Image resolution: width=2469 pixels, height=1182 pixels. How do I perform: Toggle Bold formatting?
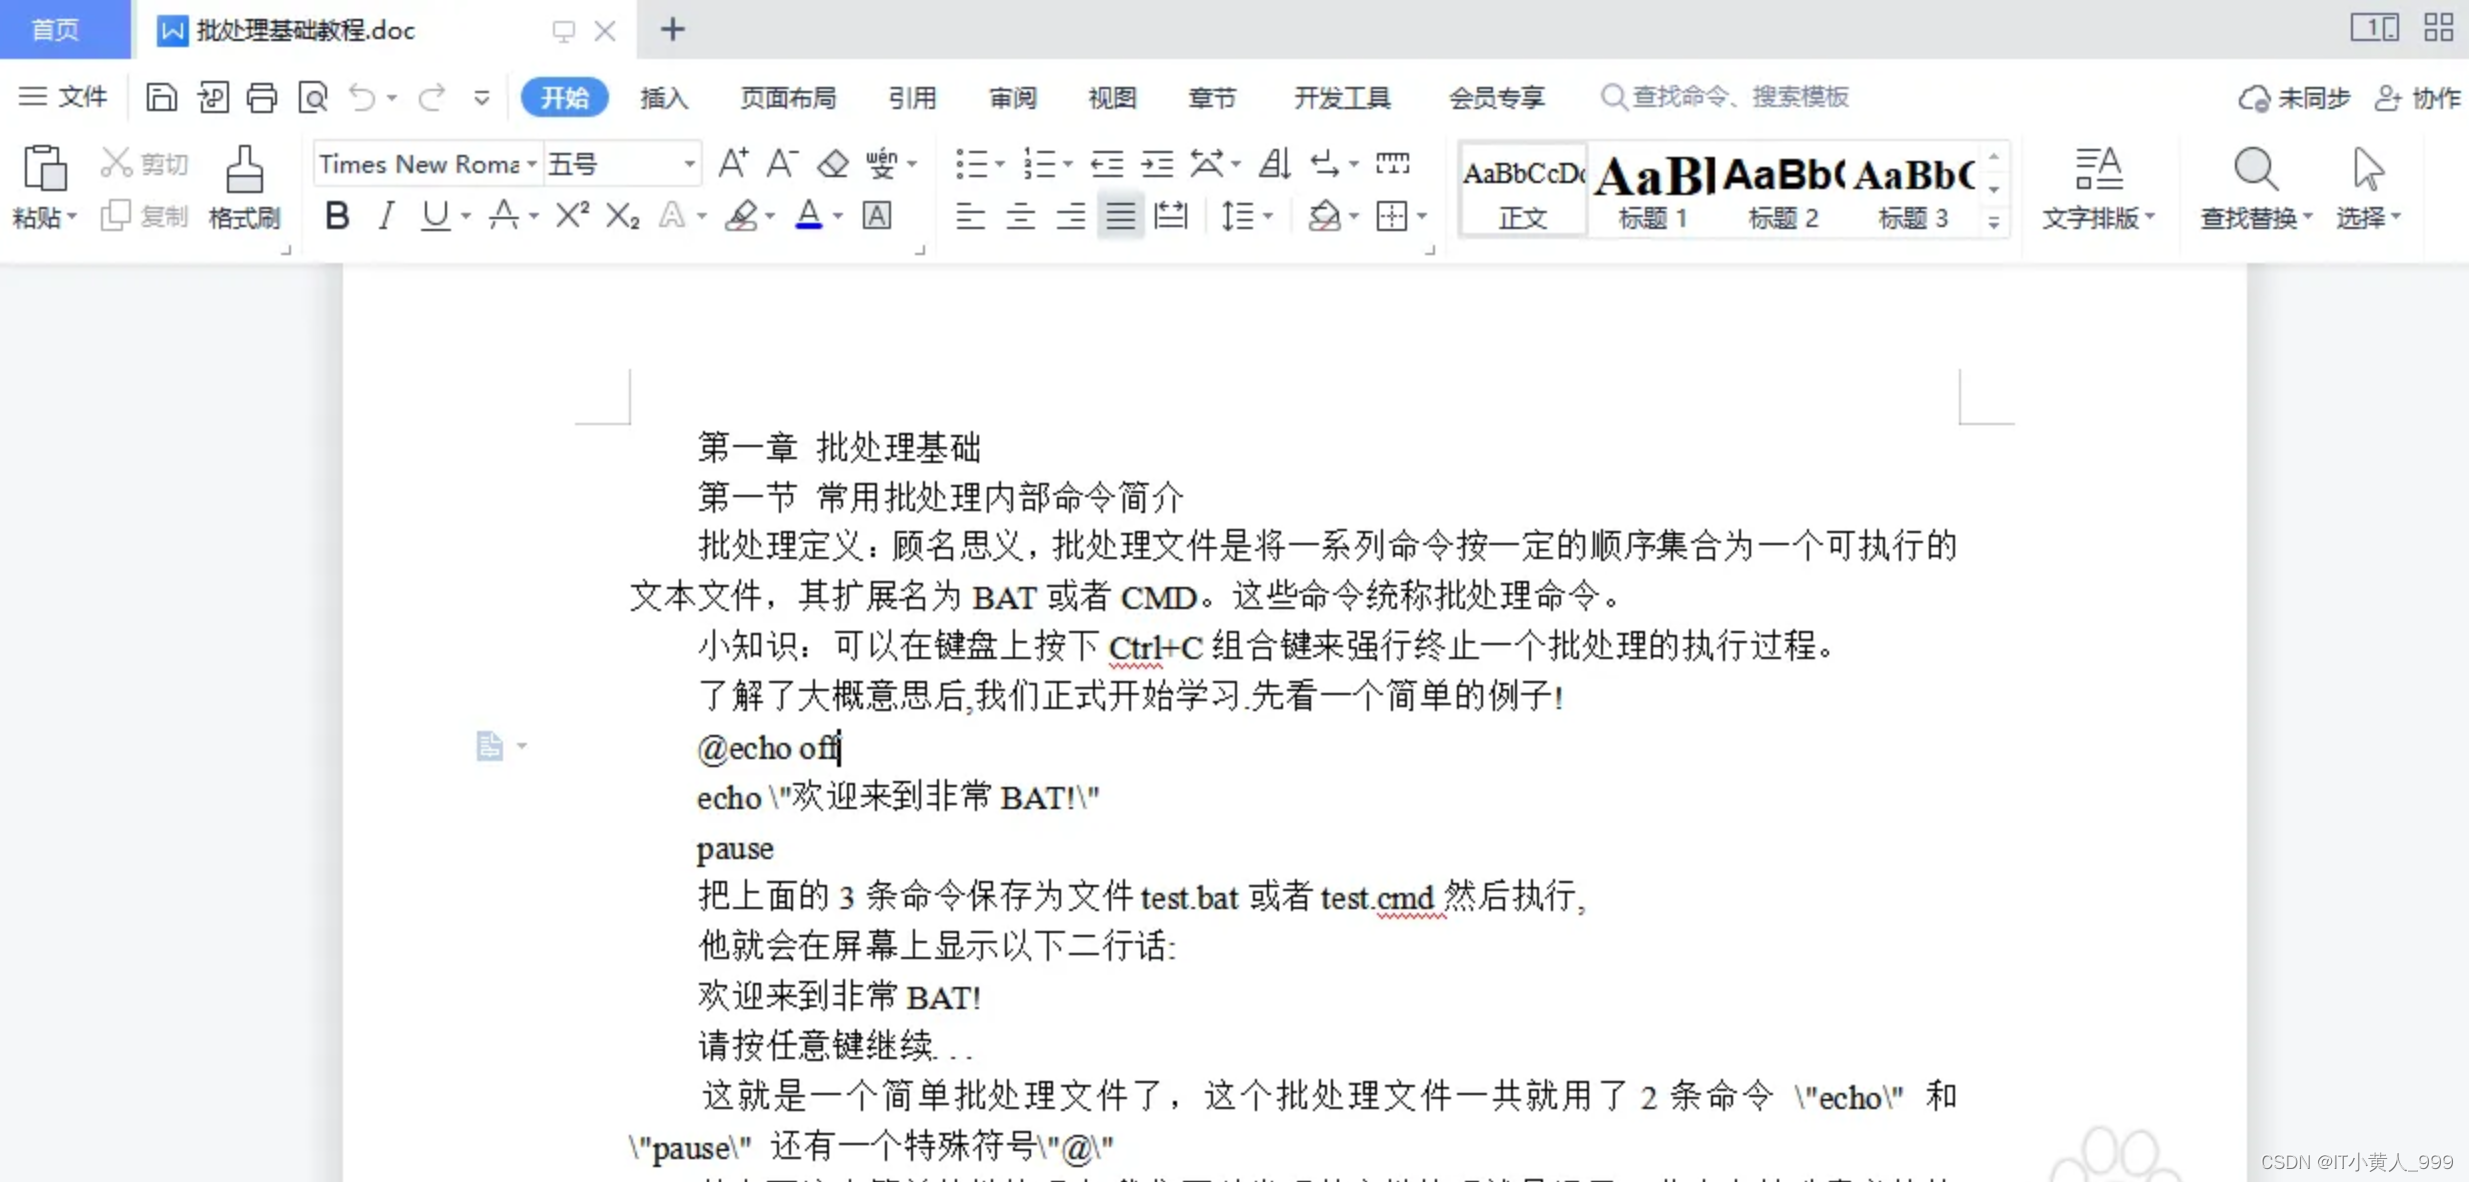337,216
